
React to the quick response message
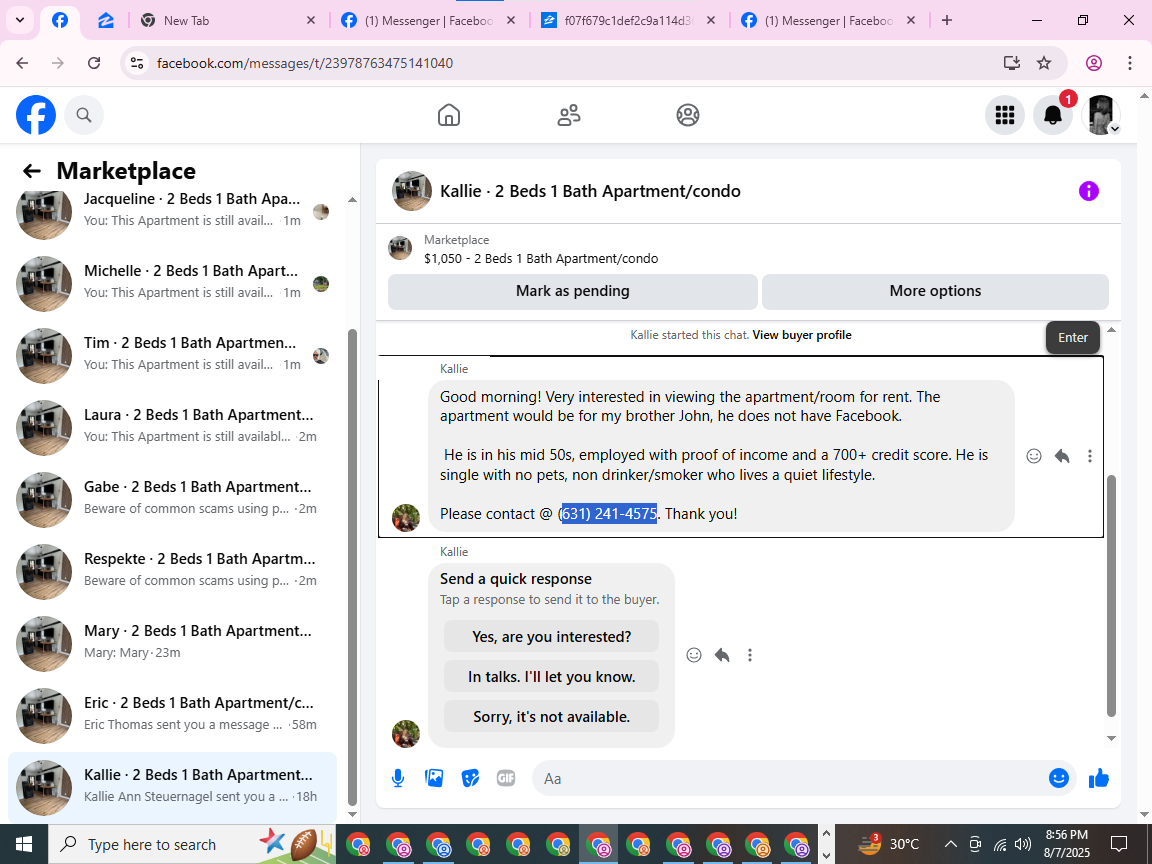694,655
